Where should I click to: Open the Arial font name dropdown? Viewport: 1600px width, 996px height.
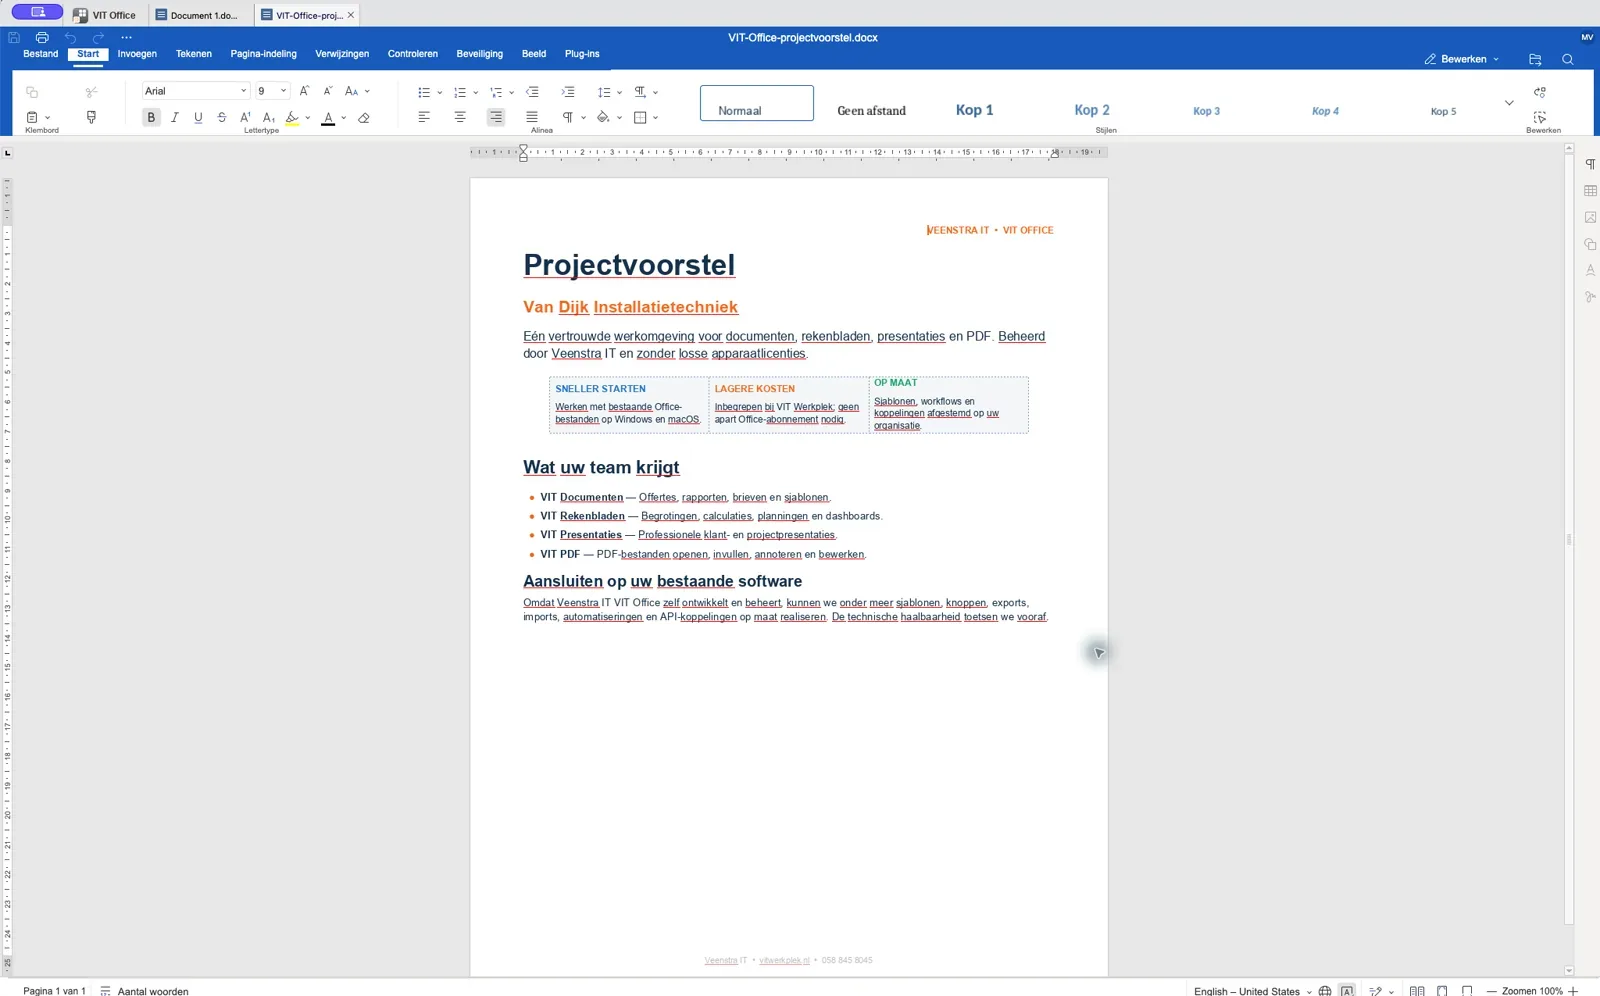pyautogui.click(x=243, y=91)
